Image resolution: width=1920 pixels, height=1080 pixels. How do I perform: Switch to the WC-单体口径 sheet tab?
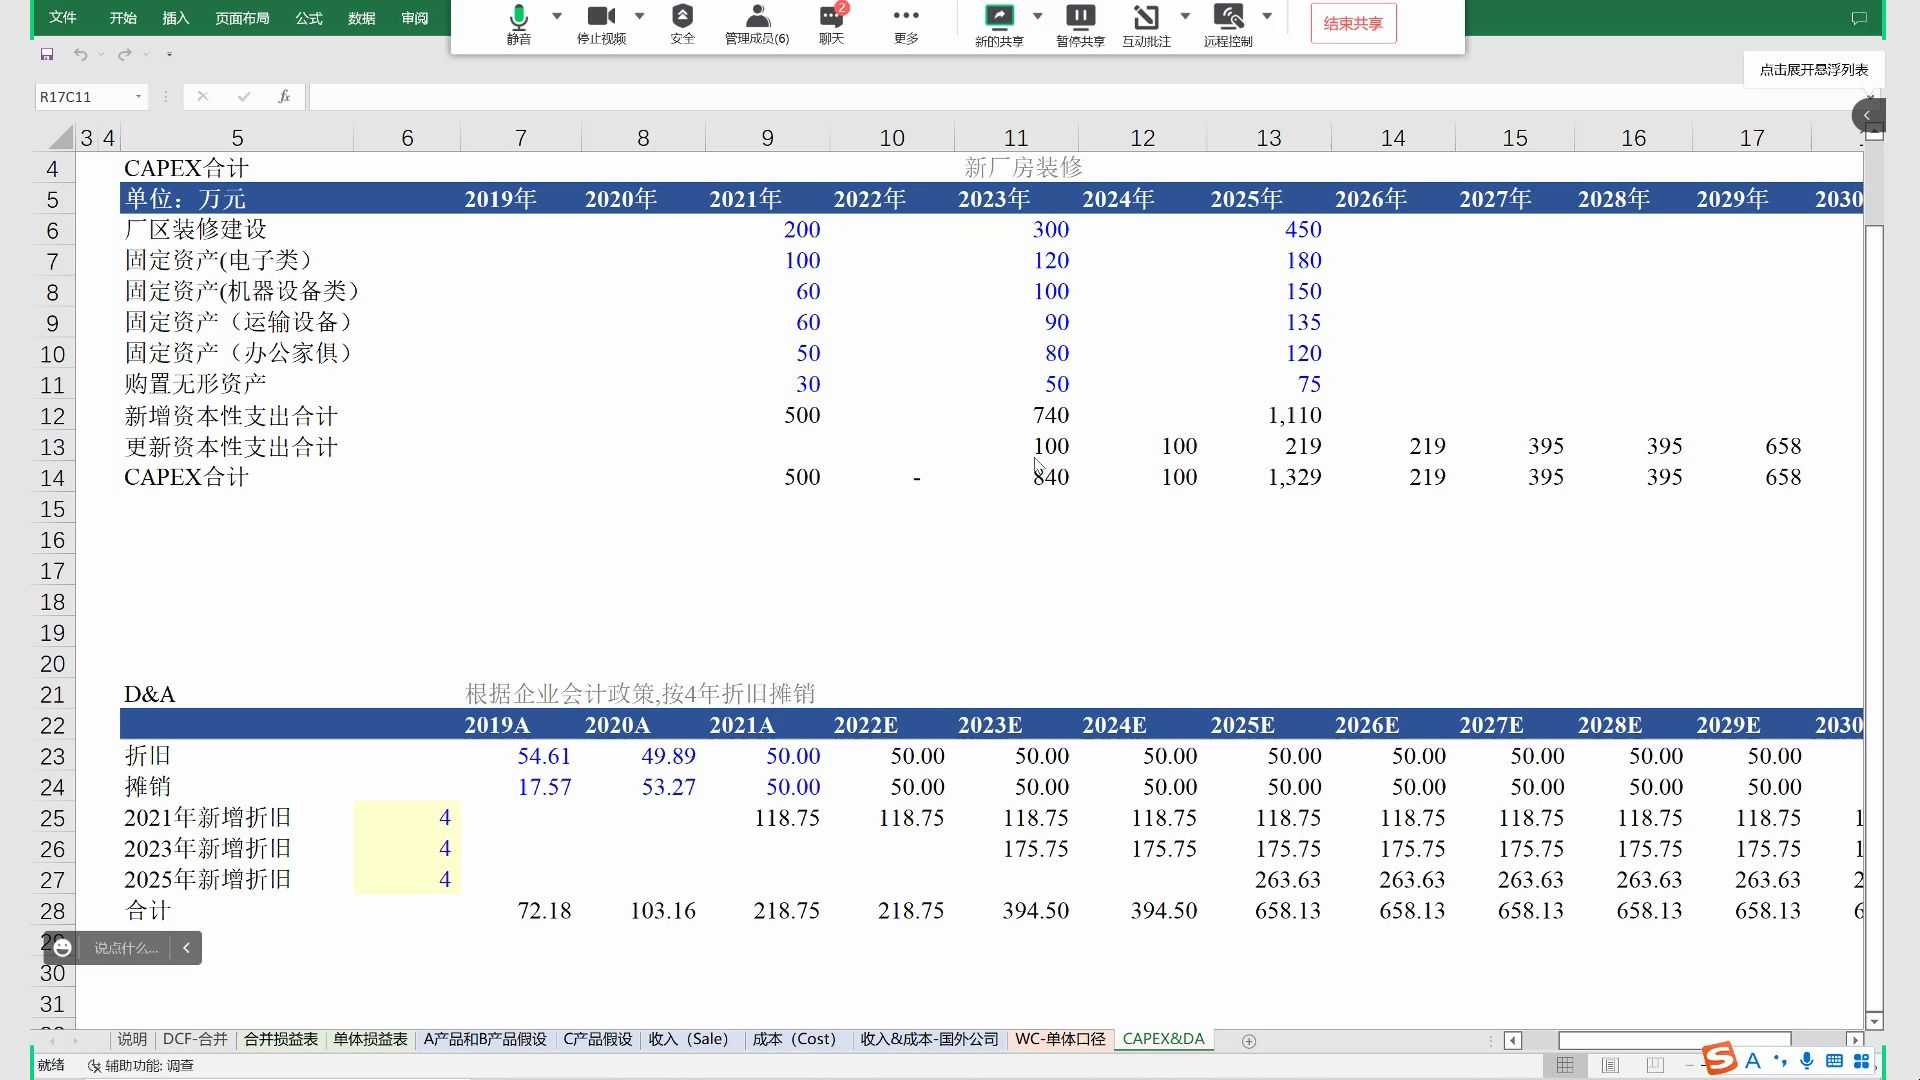1060,1039
